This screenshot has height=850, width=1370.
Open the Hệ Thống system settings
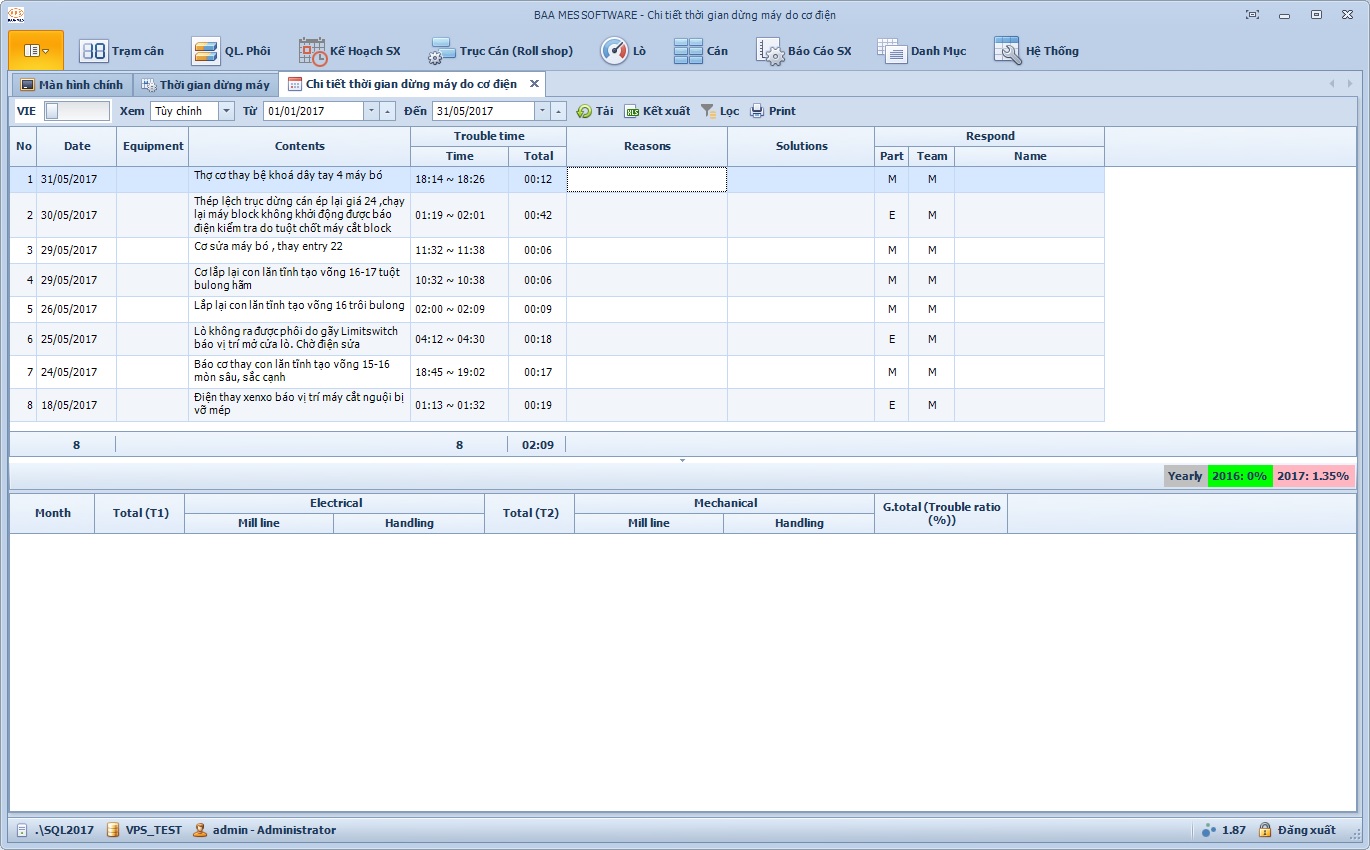click(1036, 51)
